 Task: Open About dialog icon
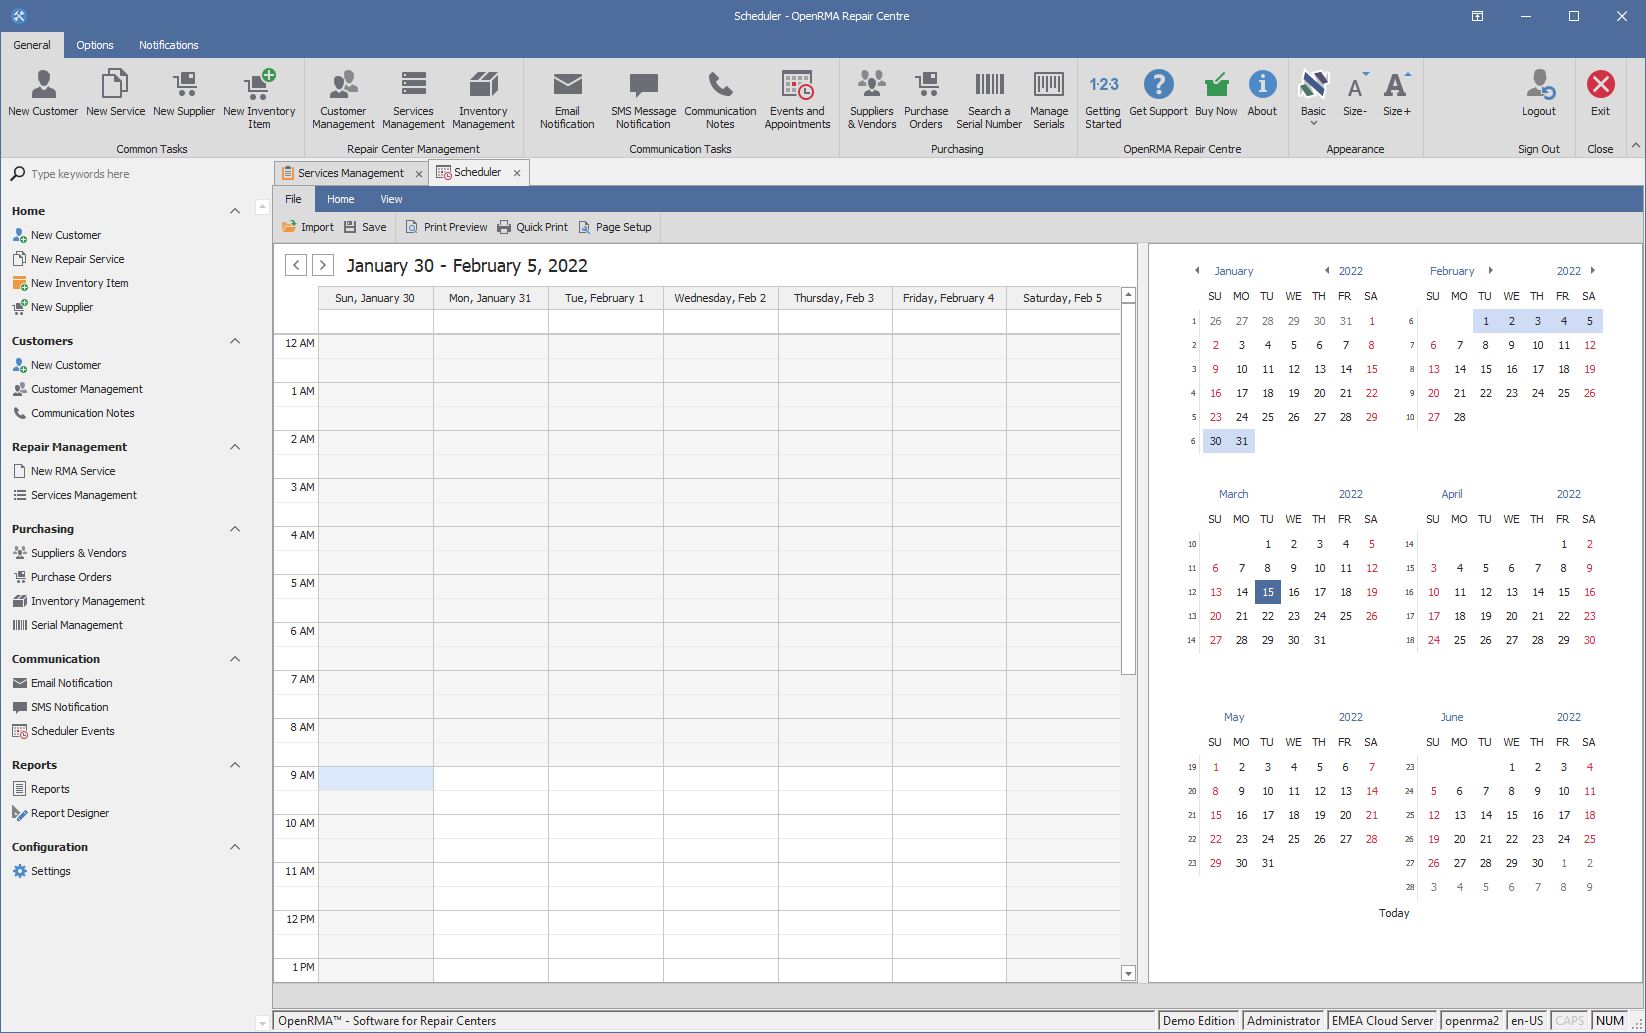tap(1262, 94)
